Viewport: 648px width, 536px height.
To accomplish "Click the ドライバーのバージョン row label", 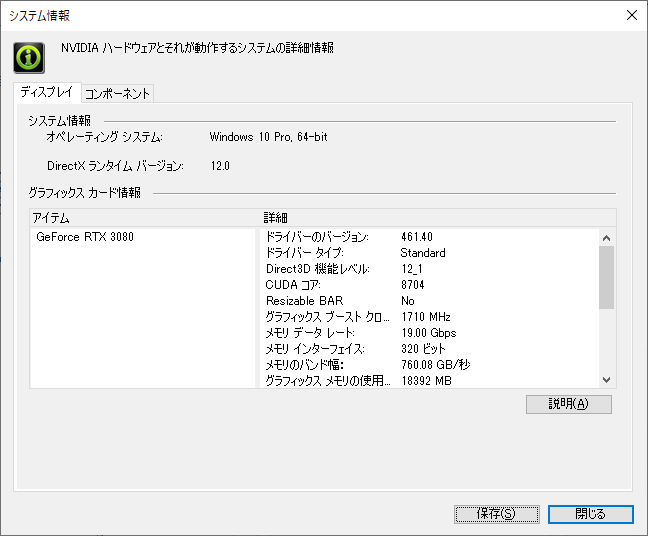I will pyautogui.click(x=317, y=237).
